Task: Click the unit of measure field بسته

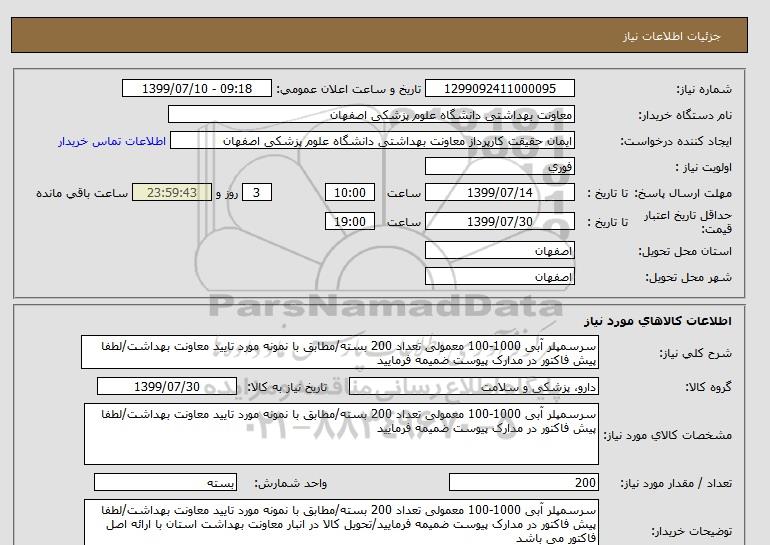Action: coord(165,483)
